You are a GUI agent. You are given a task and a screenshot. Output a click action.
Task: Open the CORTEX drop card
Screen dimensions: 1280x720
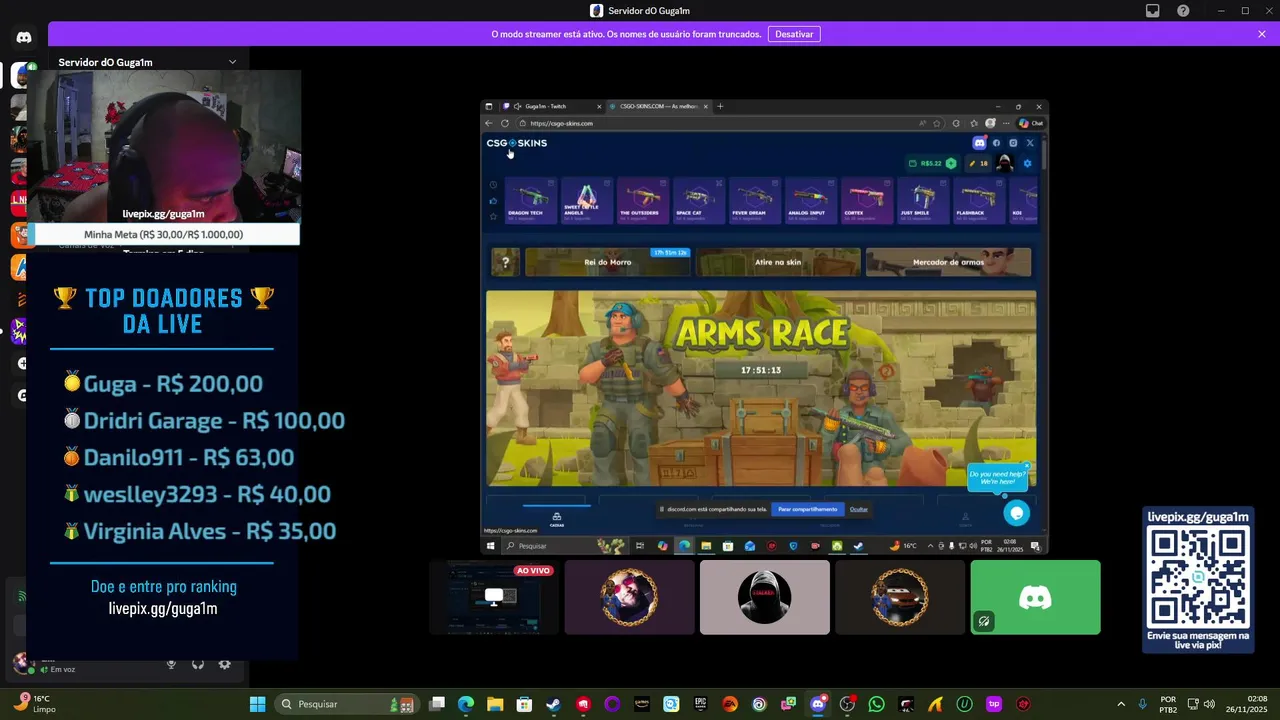866,201
